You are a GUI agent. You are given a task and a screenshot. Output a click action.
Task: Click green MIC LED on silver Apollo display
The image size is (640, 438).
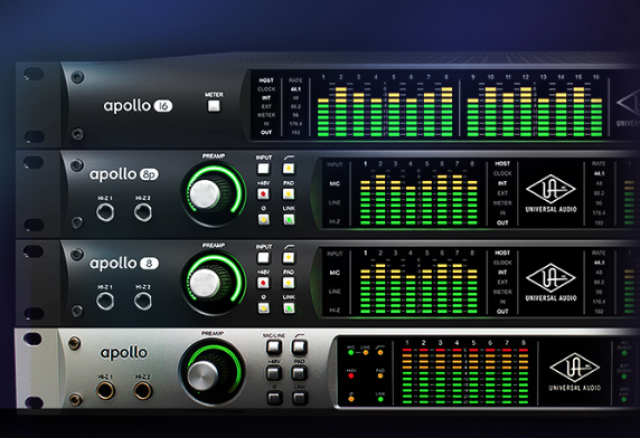(351, 352)
